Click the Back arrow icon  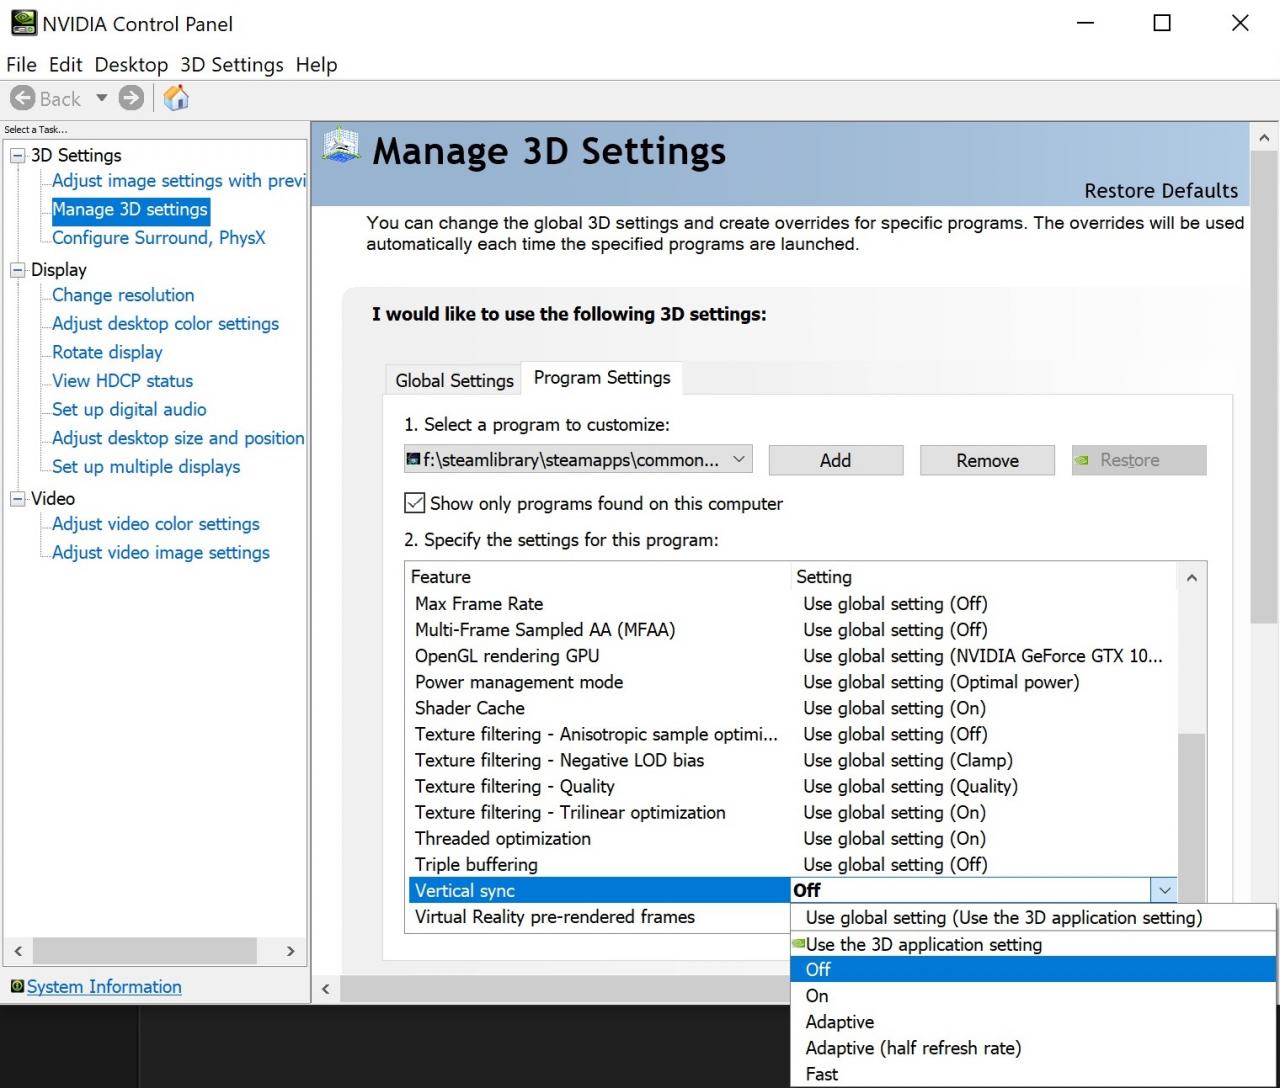click(23, 98)
